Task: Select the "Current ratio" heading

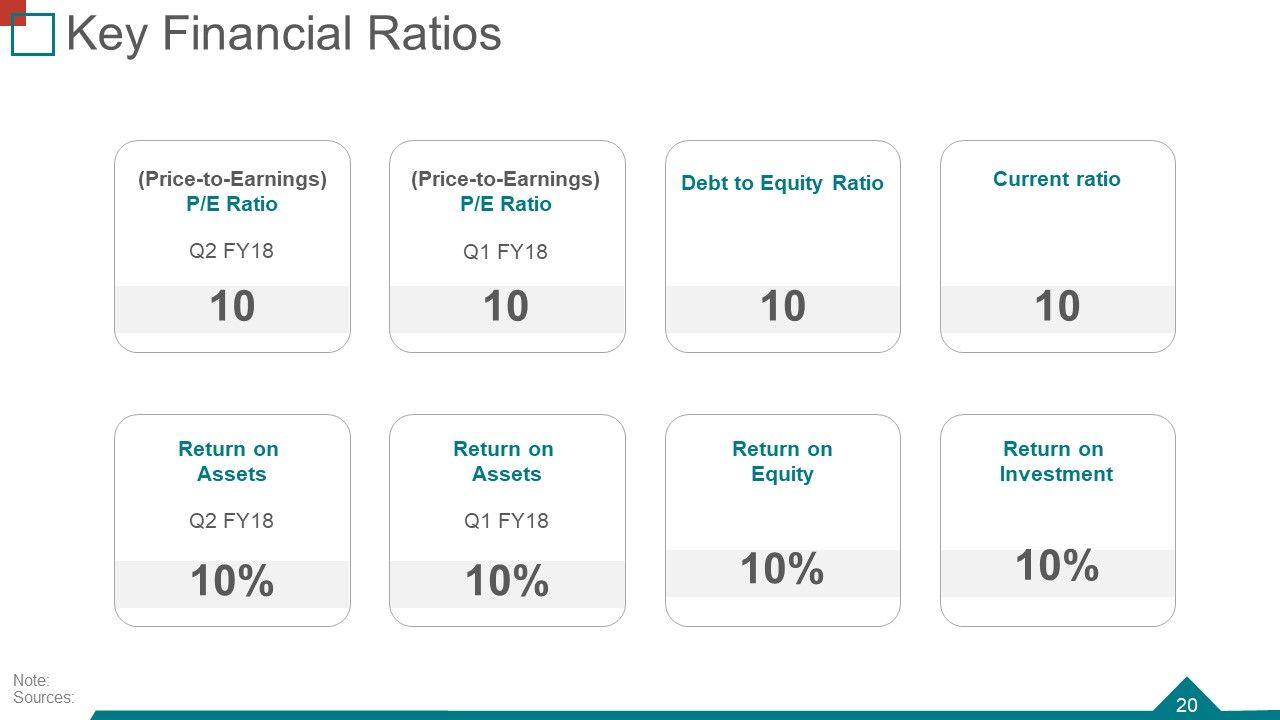Action: click(1056, 179)
